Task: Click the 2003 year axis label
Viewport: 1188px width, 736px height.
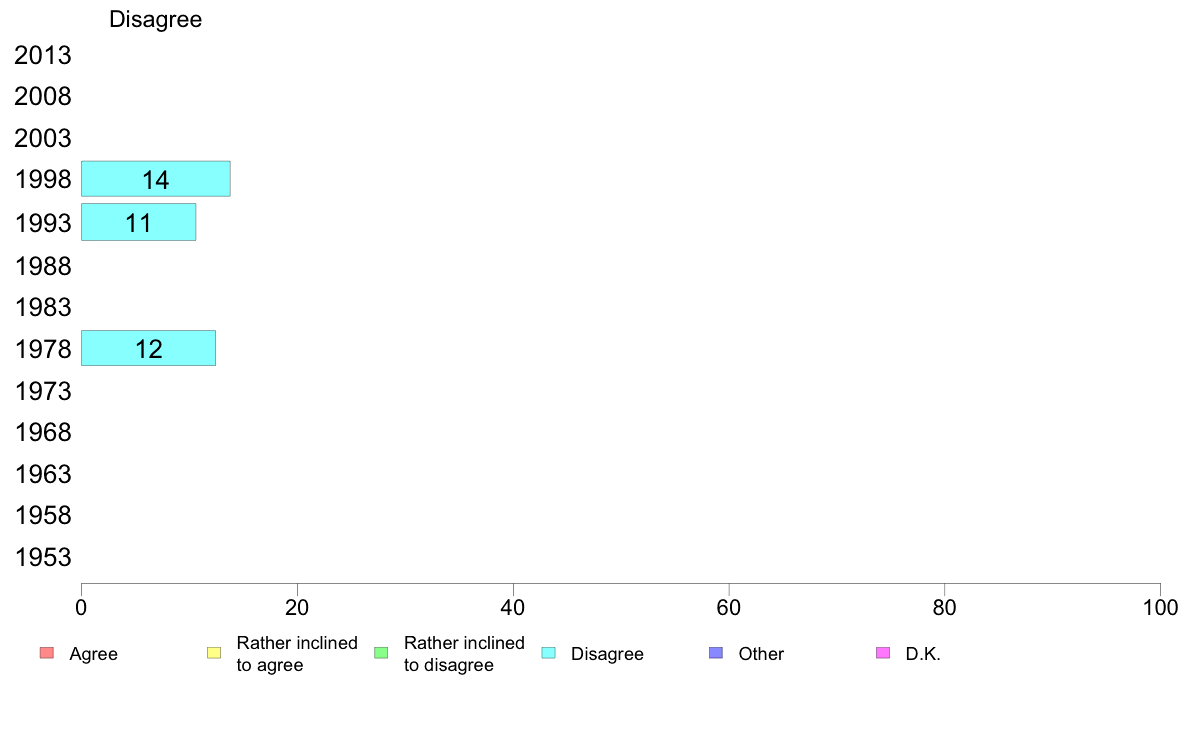Action: click(x=42, y=138)
